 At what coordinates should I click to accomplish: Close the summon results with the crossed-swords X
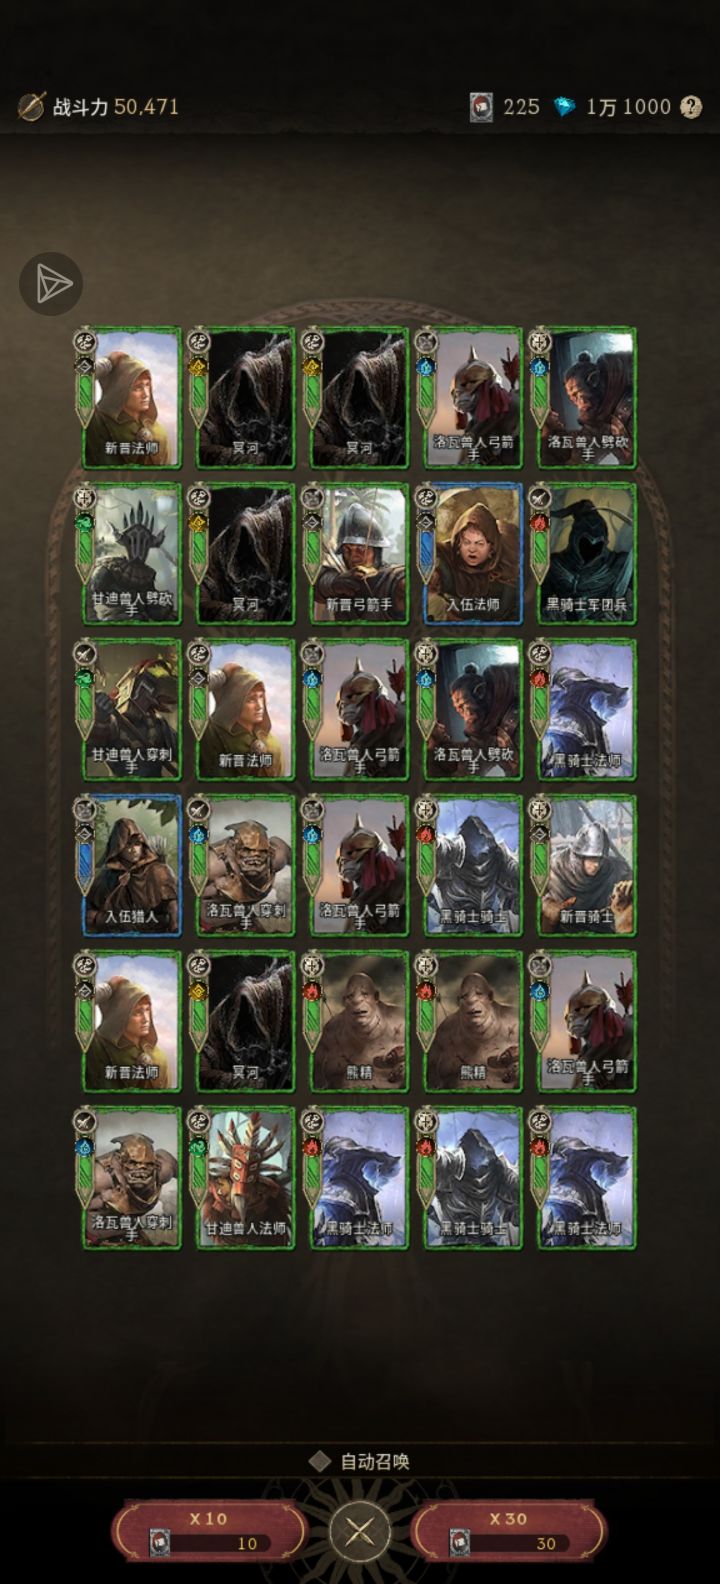pyautogui.click(x=360, y=1530)
